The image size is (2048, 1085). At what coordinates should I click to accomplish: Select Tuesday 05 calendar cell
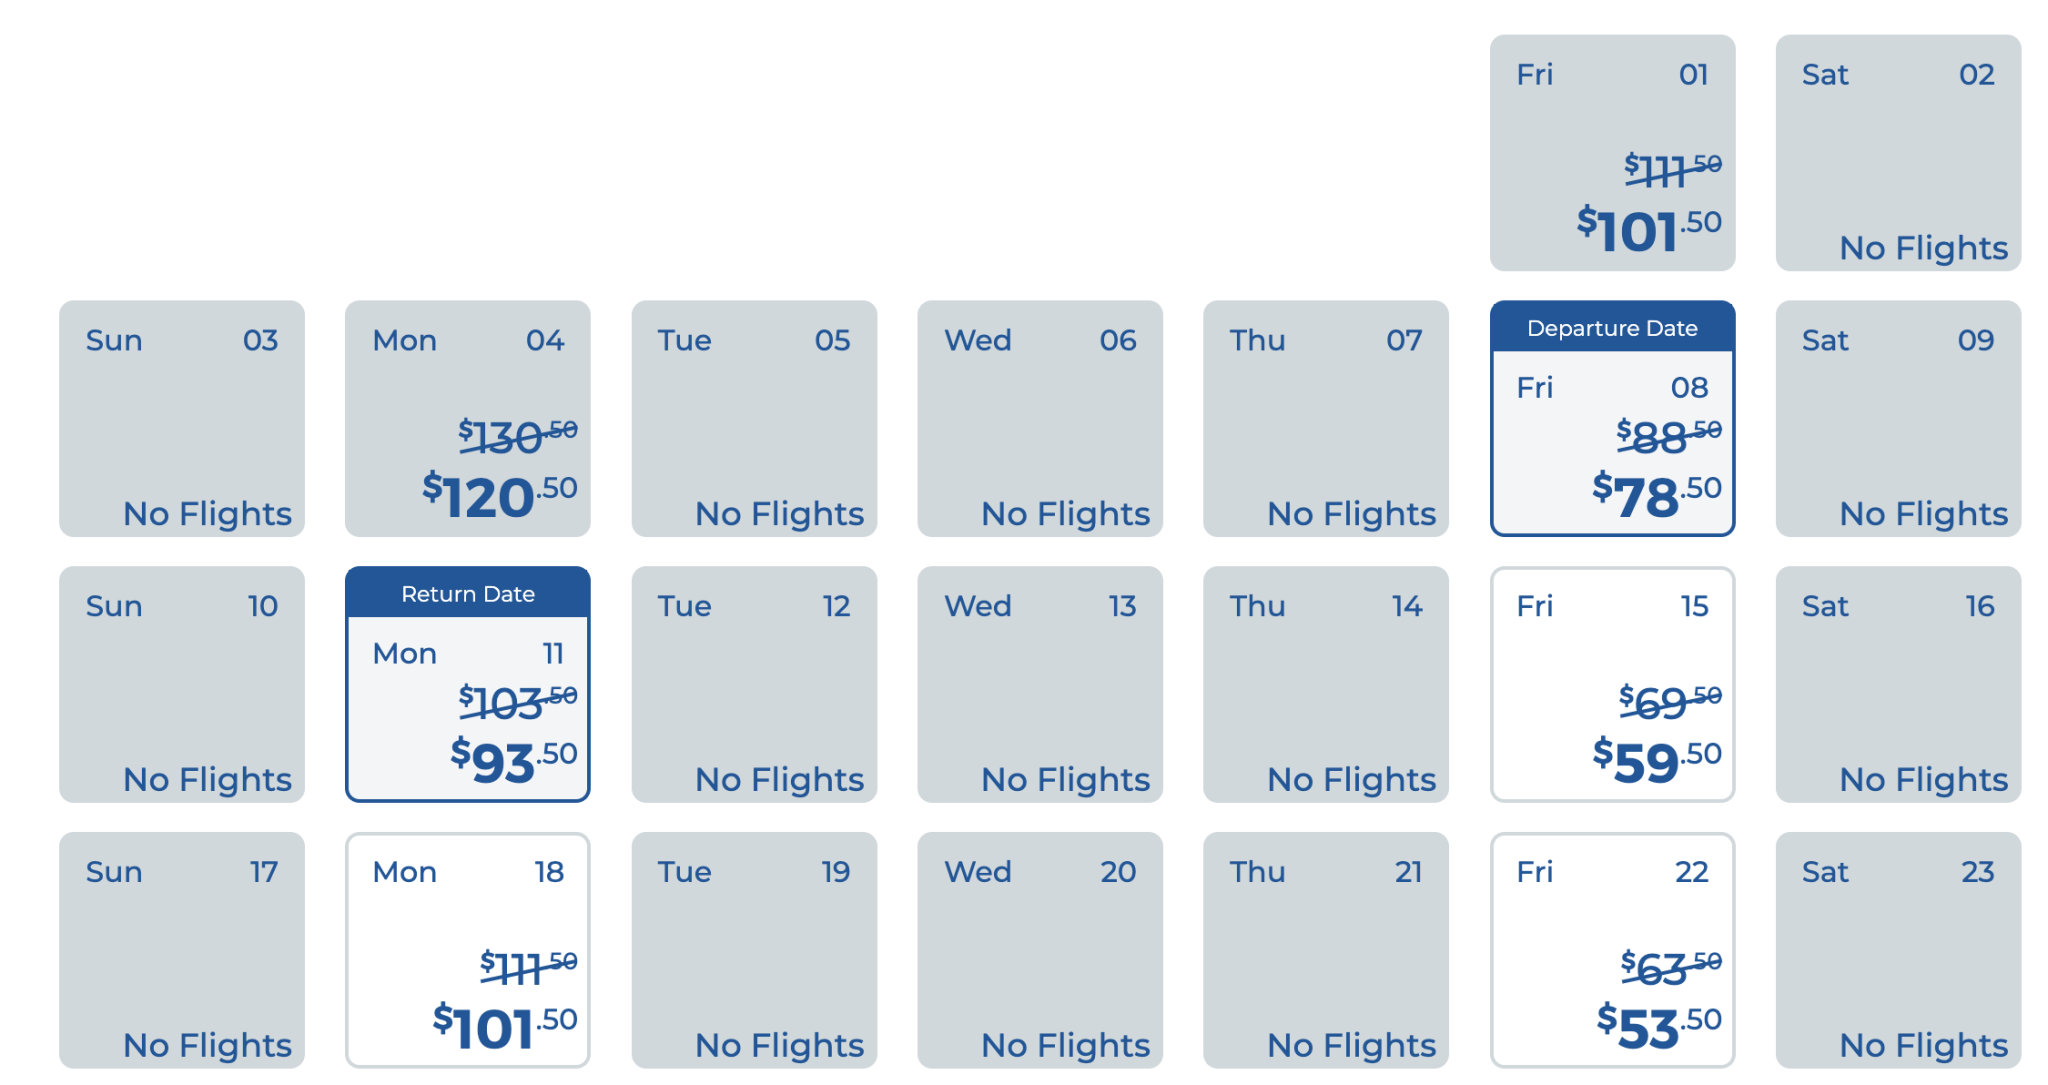coord(754,419)
